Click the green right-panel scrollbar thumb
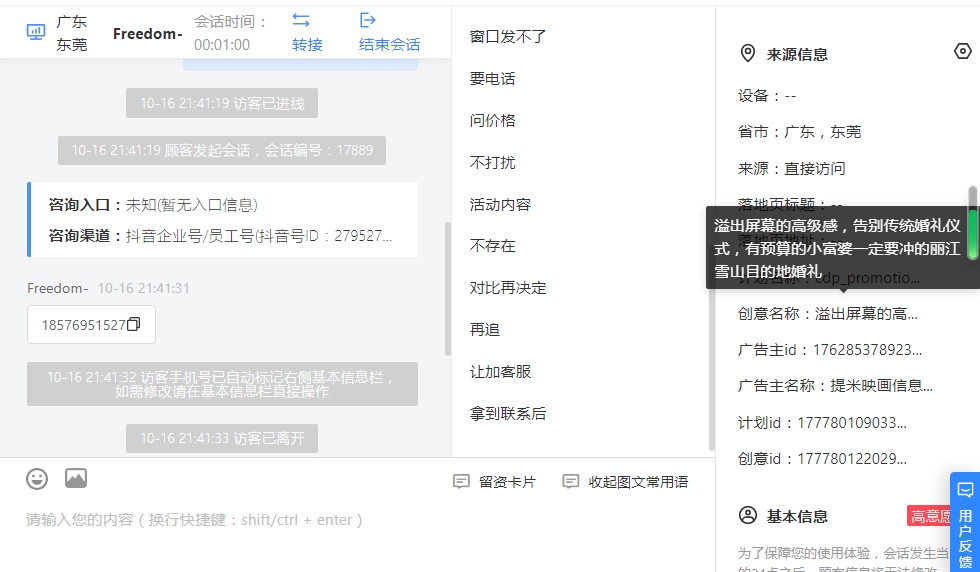980x572 pixels. (972, 234)
